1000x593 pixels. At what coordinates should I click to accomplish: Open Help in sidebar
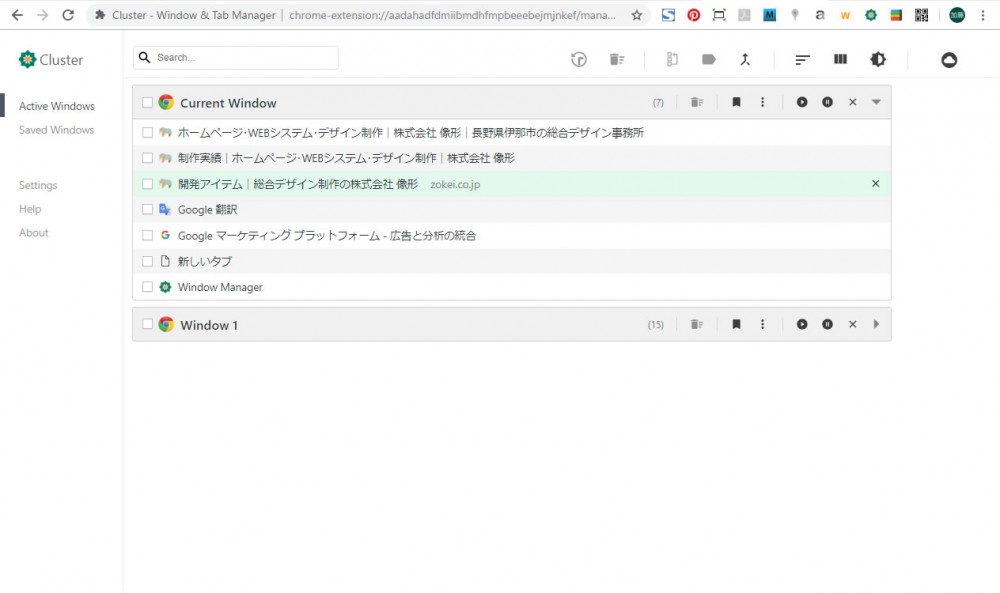point(30,209)
